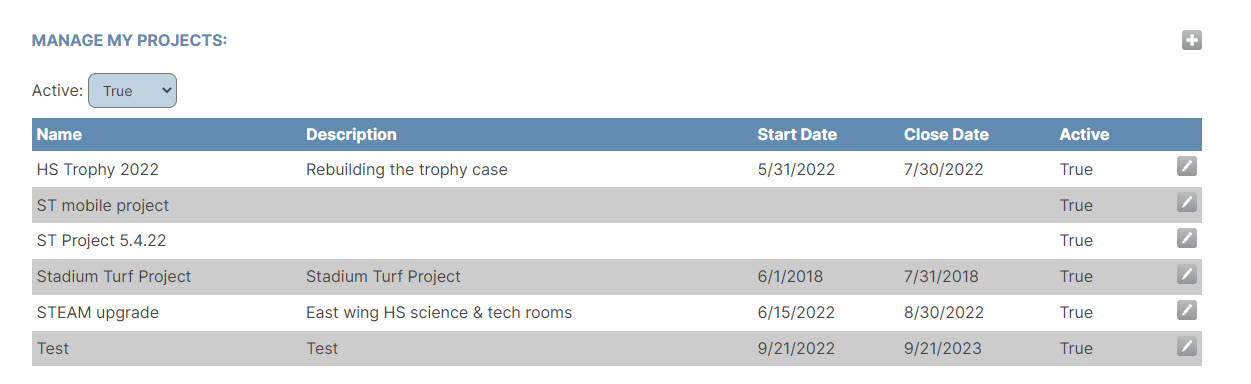Click the Close Date column header

[946, 134]
